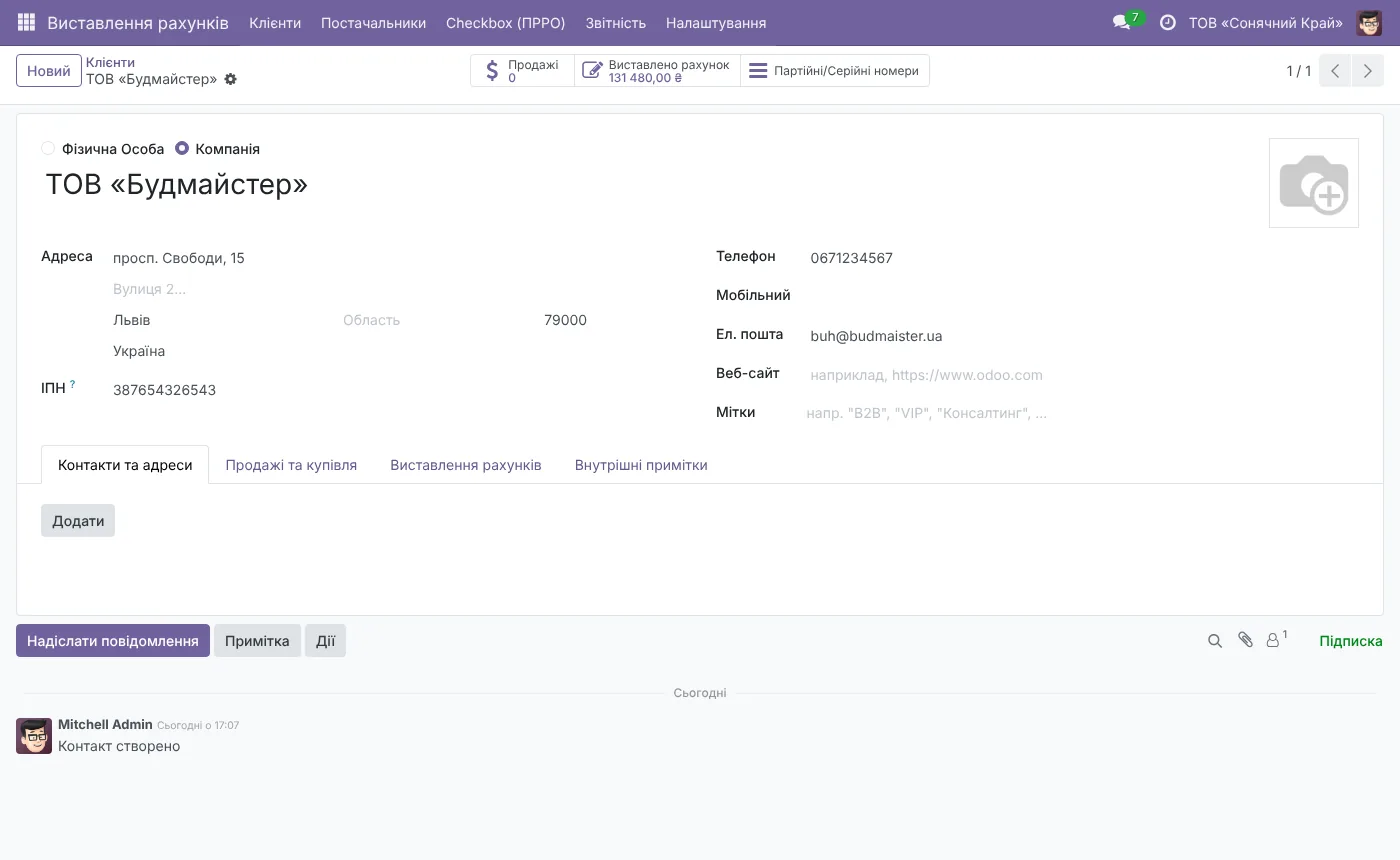Viewport: 1400px width, 860px height.
Task: Select the Компанія radio button
Action: click(182, 148)
